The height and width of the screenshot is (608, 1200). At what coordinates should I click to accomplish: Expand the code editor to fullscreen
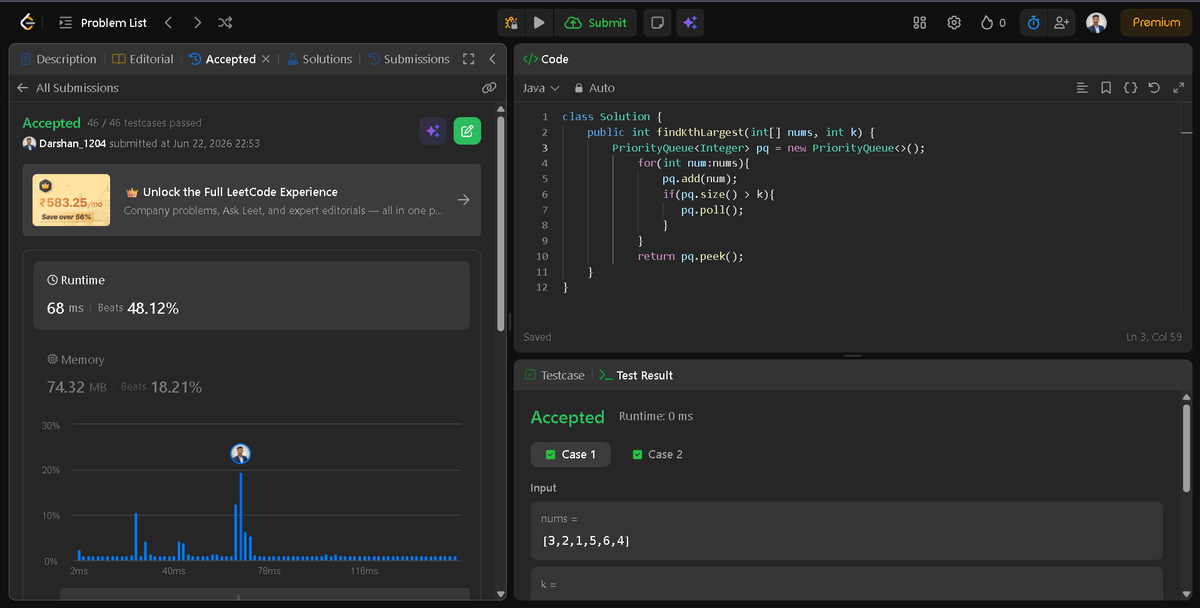[1177, 88]
